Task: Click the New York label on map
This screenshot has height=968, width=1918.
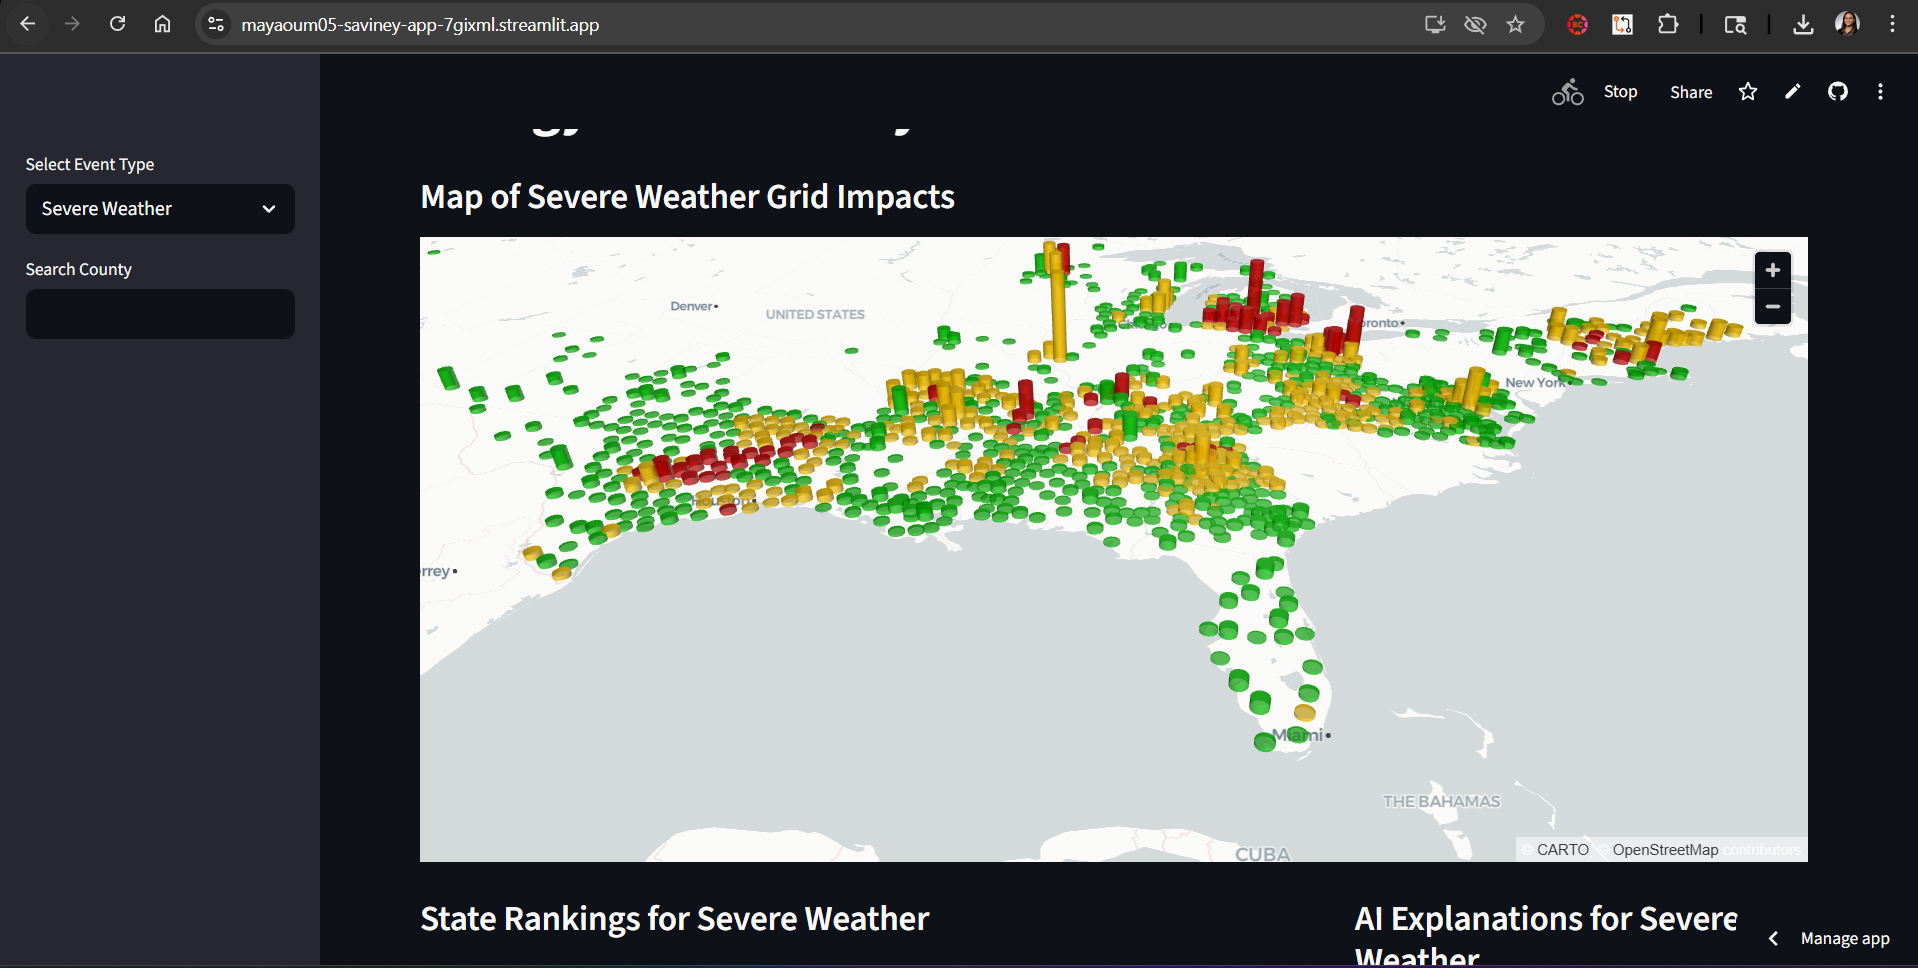Action: tap(1537, 383)
